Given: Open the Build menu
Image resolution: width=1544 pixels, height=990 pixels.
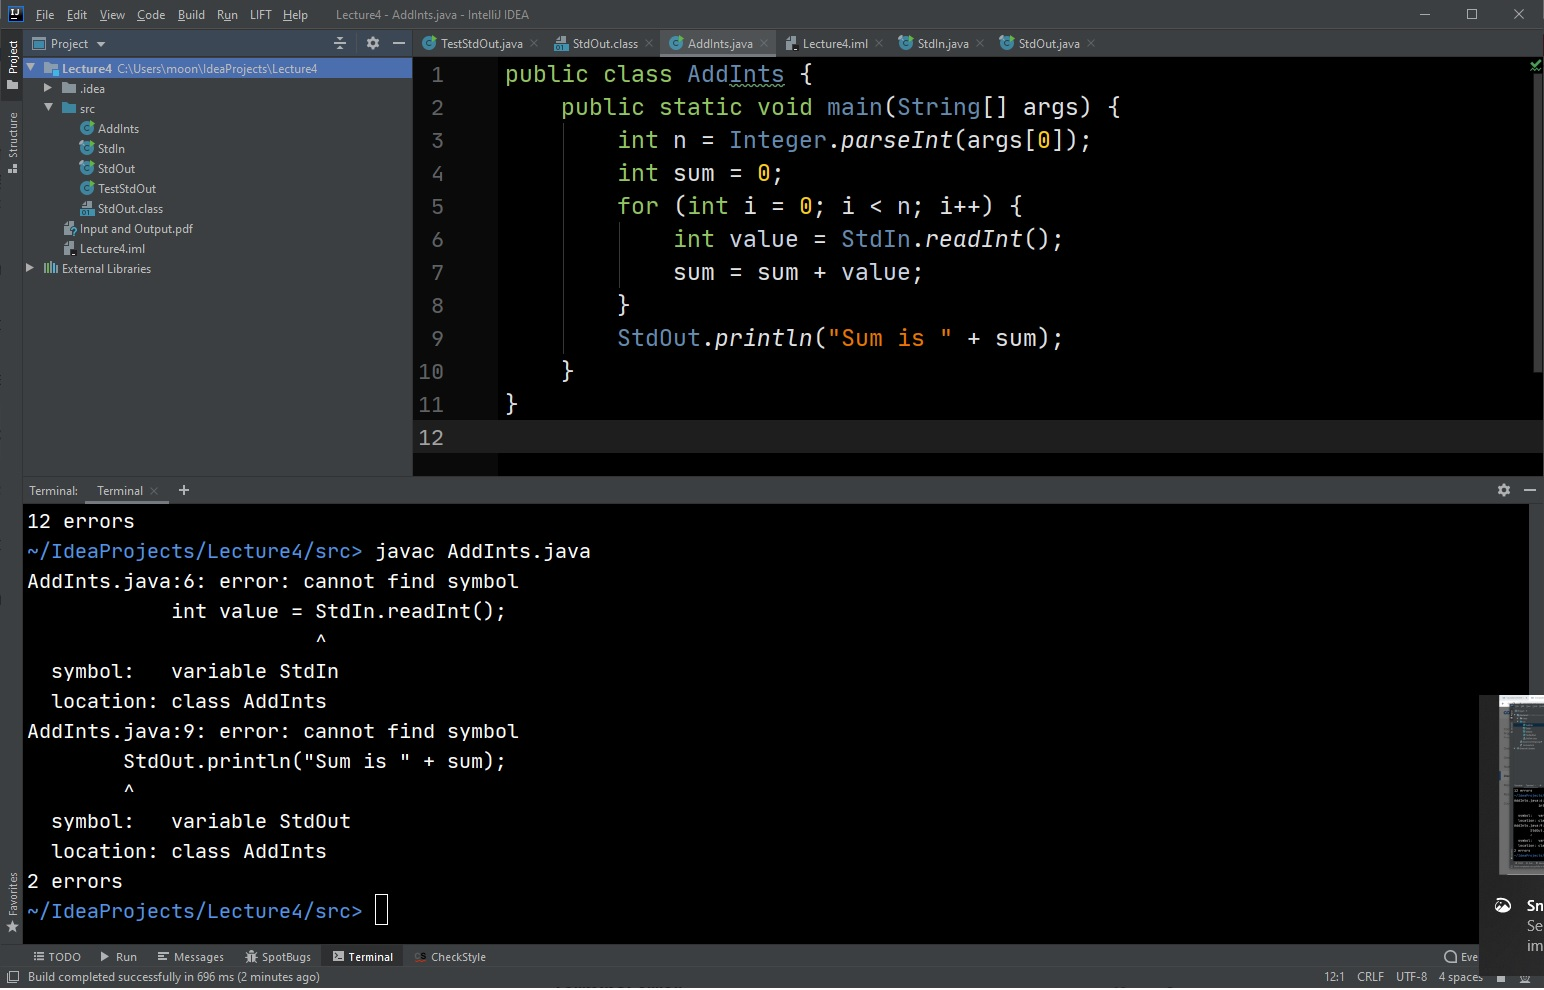Looking at the screenshot, I should click(x=190, y=15).
